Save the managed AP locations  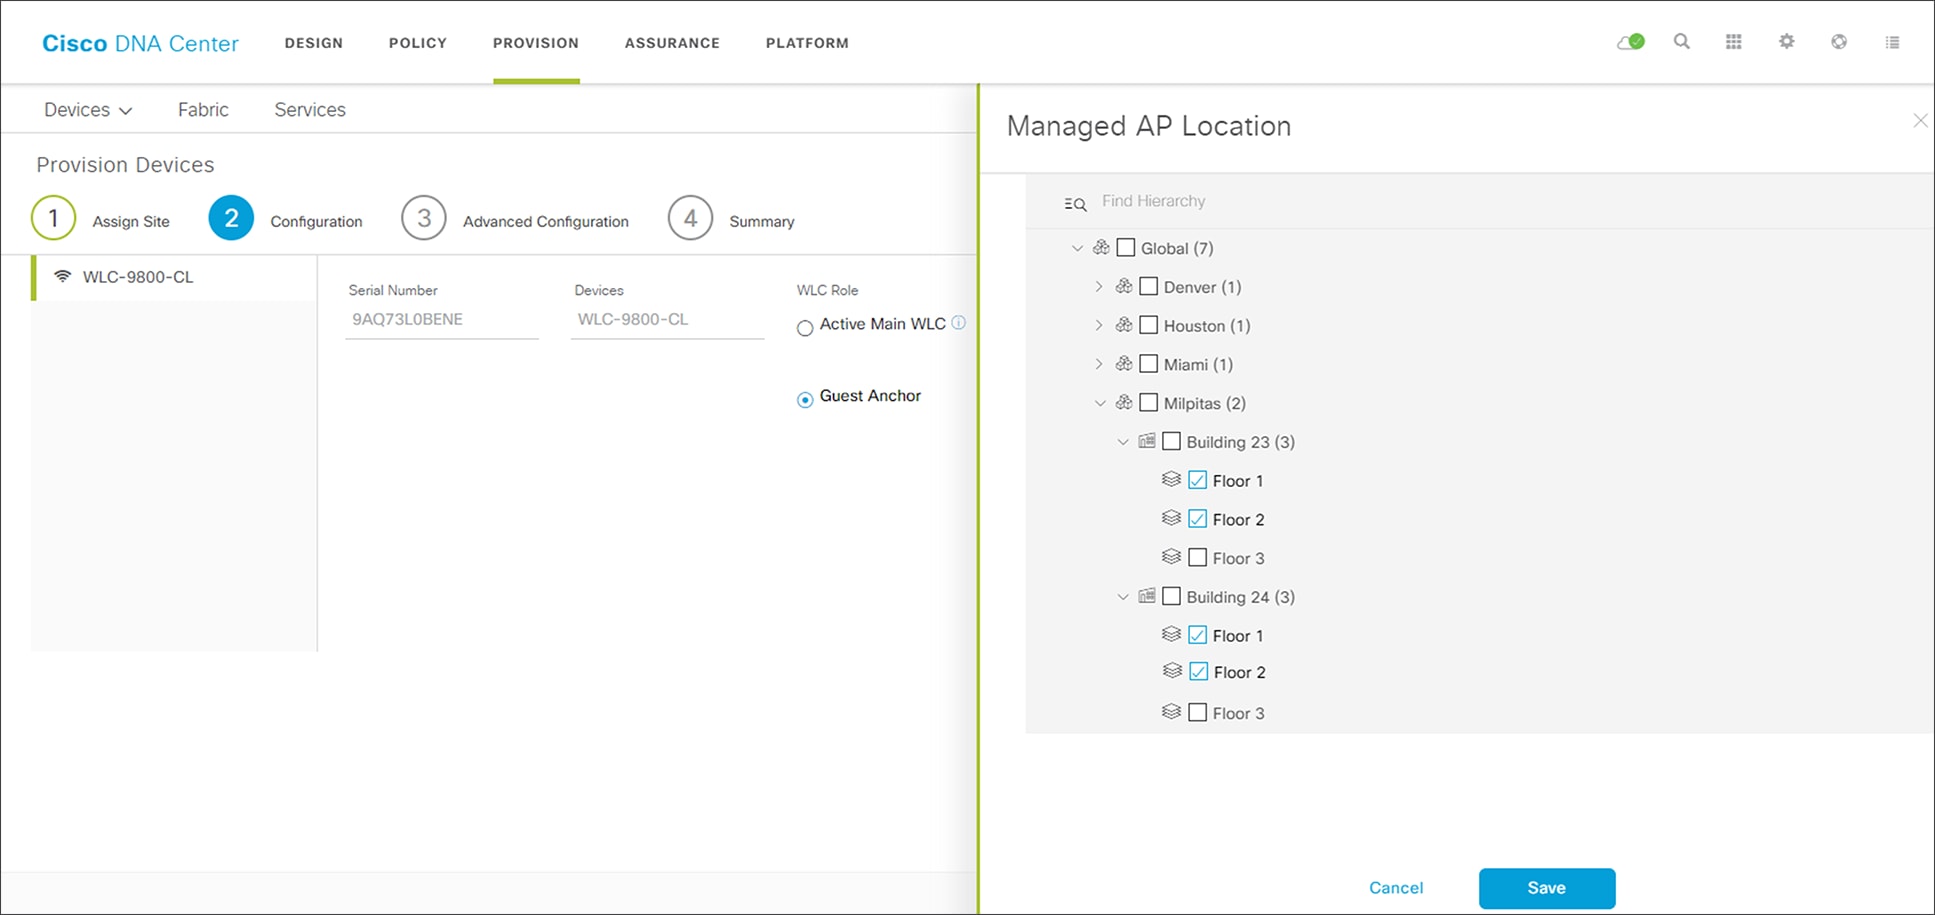tap(1547, 888)
